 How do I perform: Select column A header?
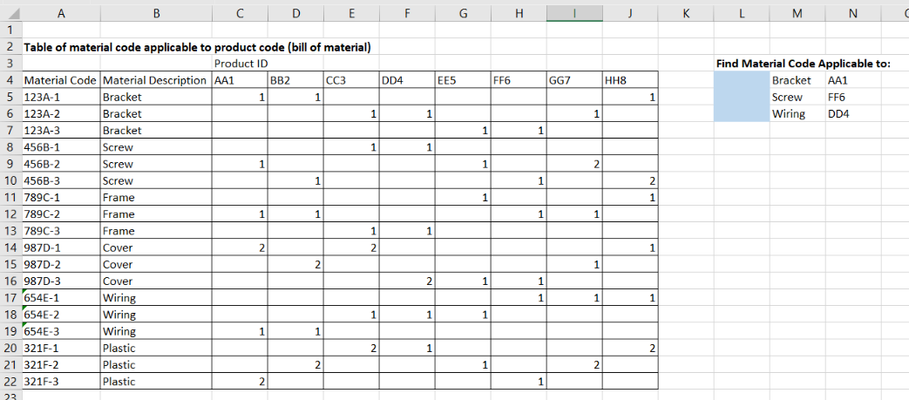[x=61, y=14]
